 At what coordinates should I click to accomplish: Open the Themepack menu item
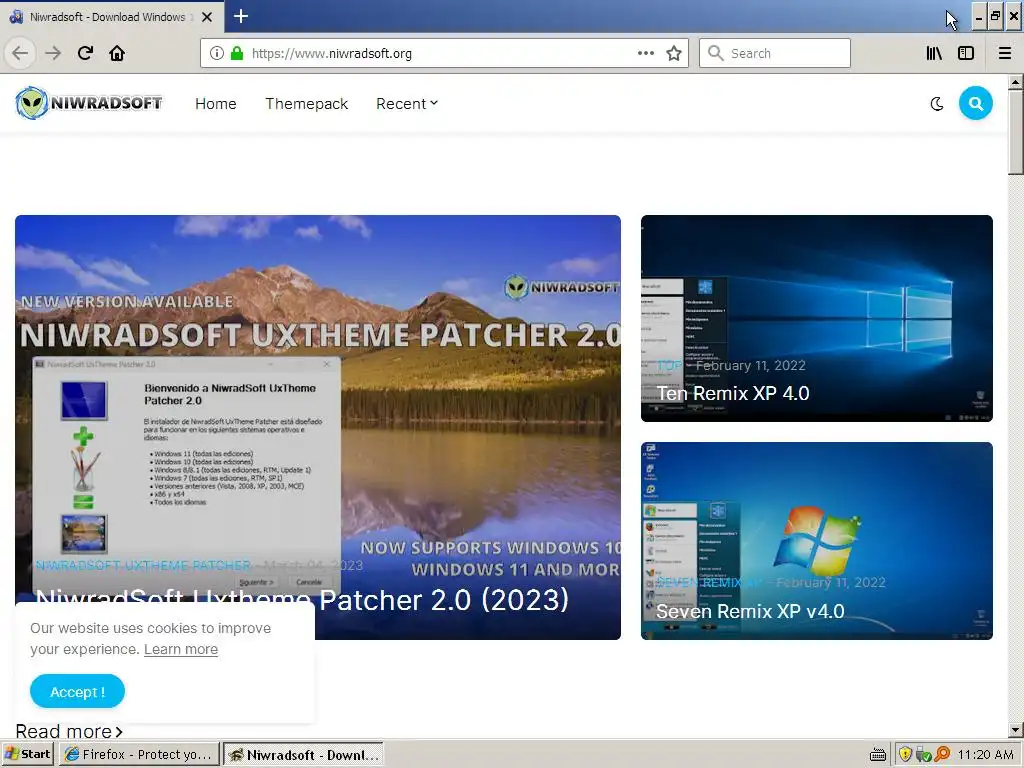pyautogui.click(x=306, y=104)
